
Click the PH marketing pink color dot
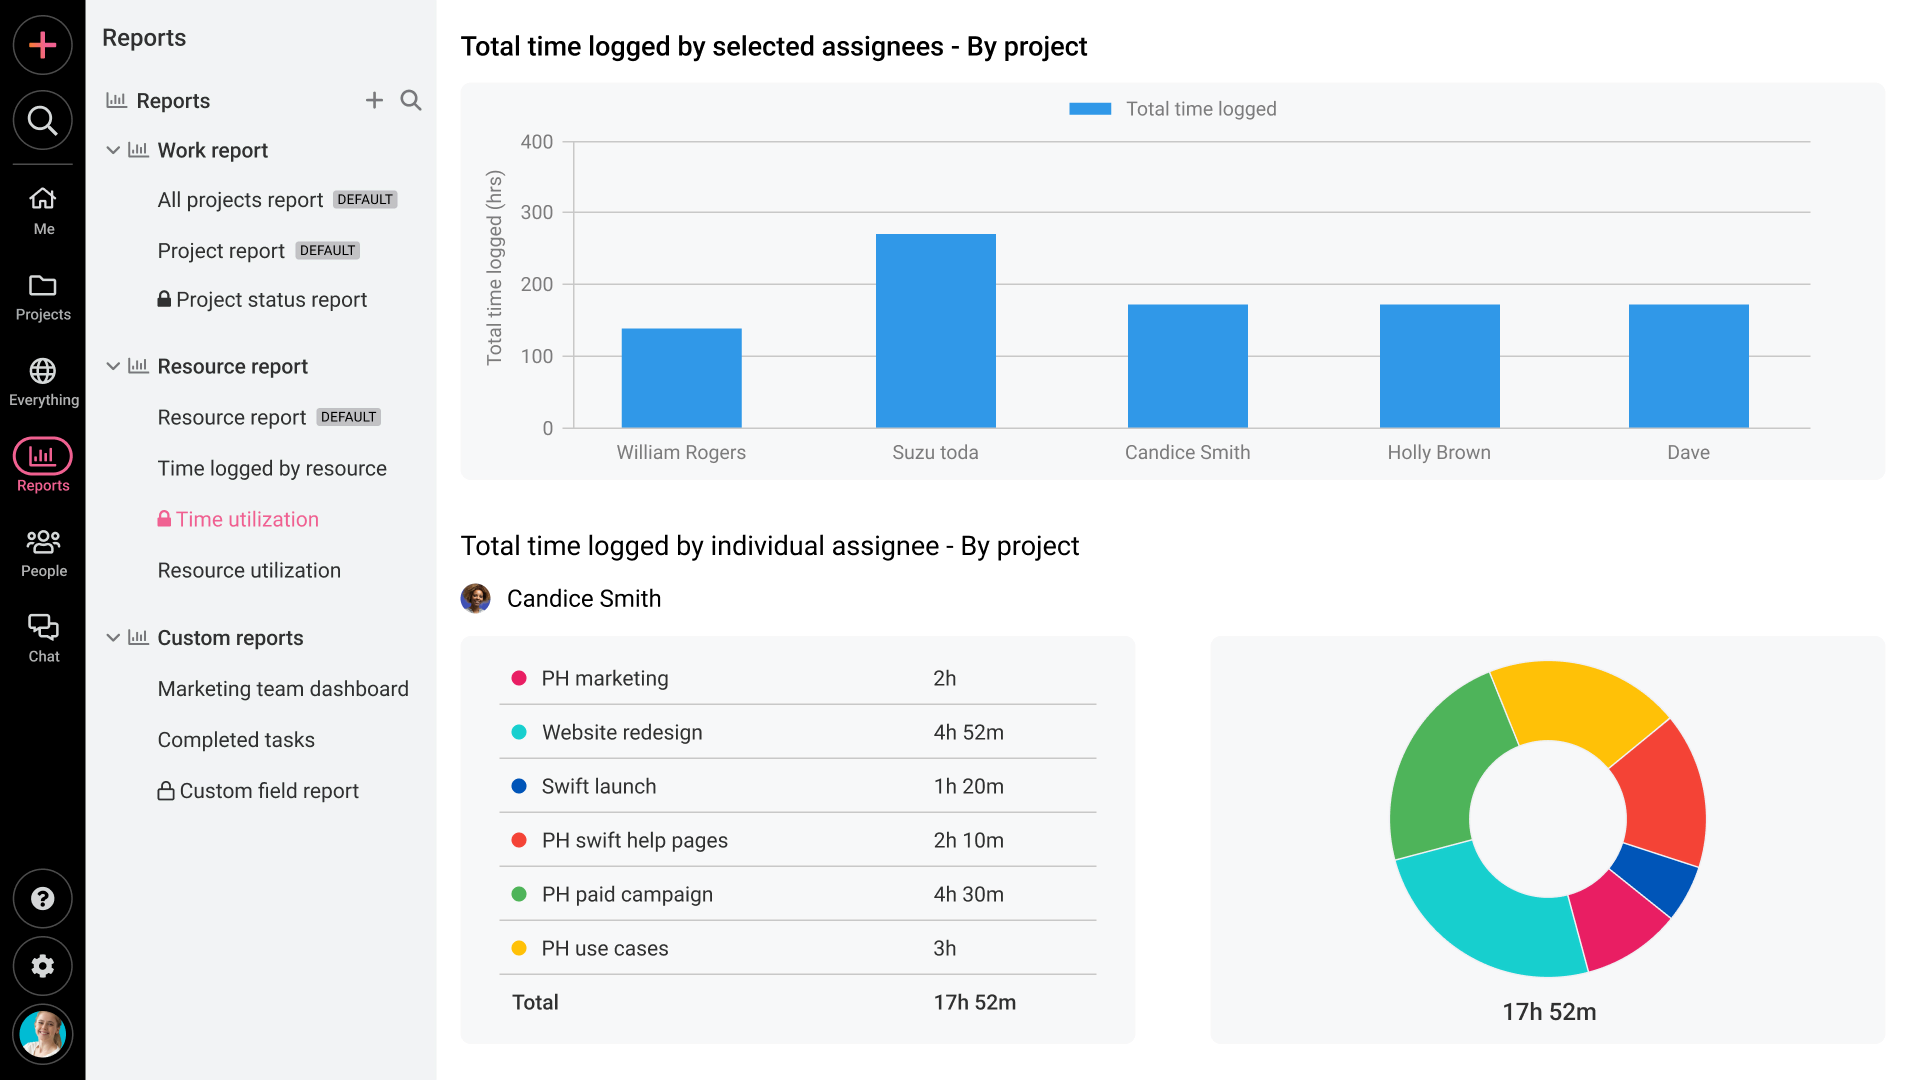519,678
